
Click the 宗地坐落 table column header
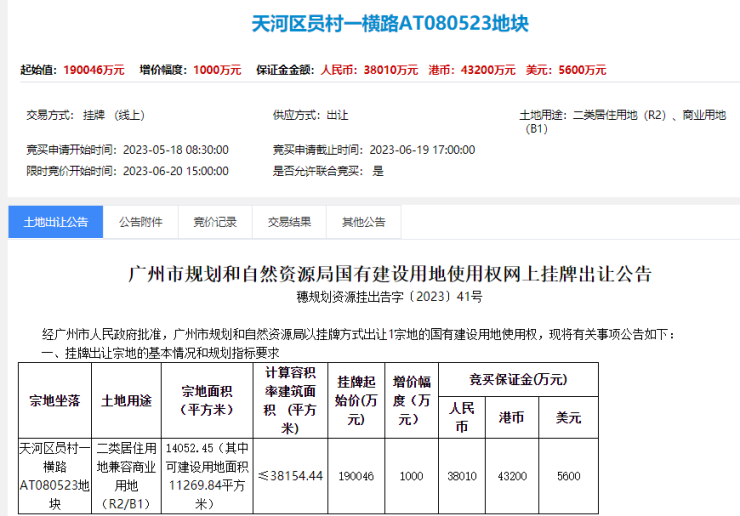coord(55,400)
